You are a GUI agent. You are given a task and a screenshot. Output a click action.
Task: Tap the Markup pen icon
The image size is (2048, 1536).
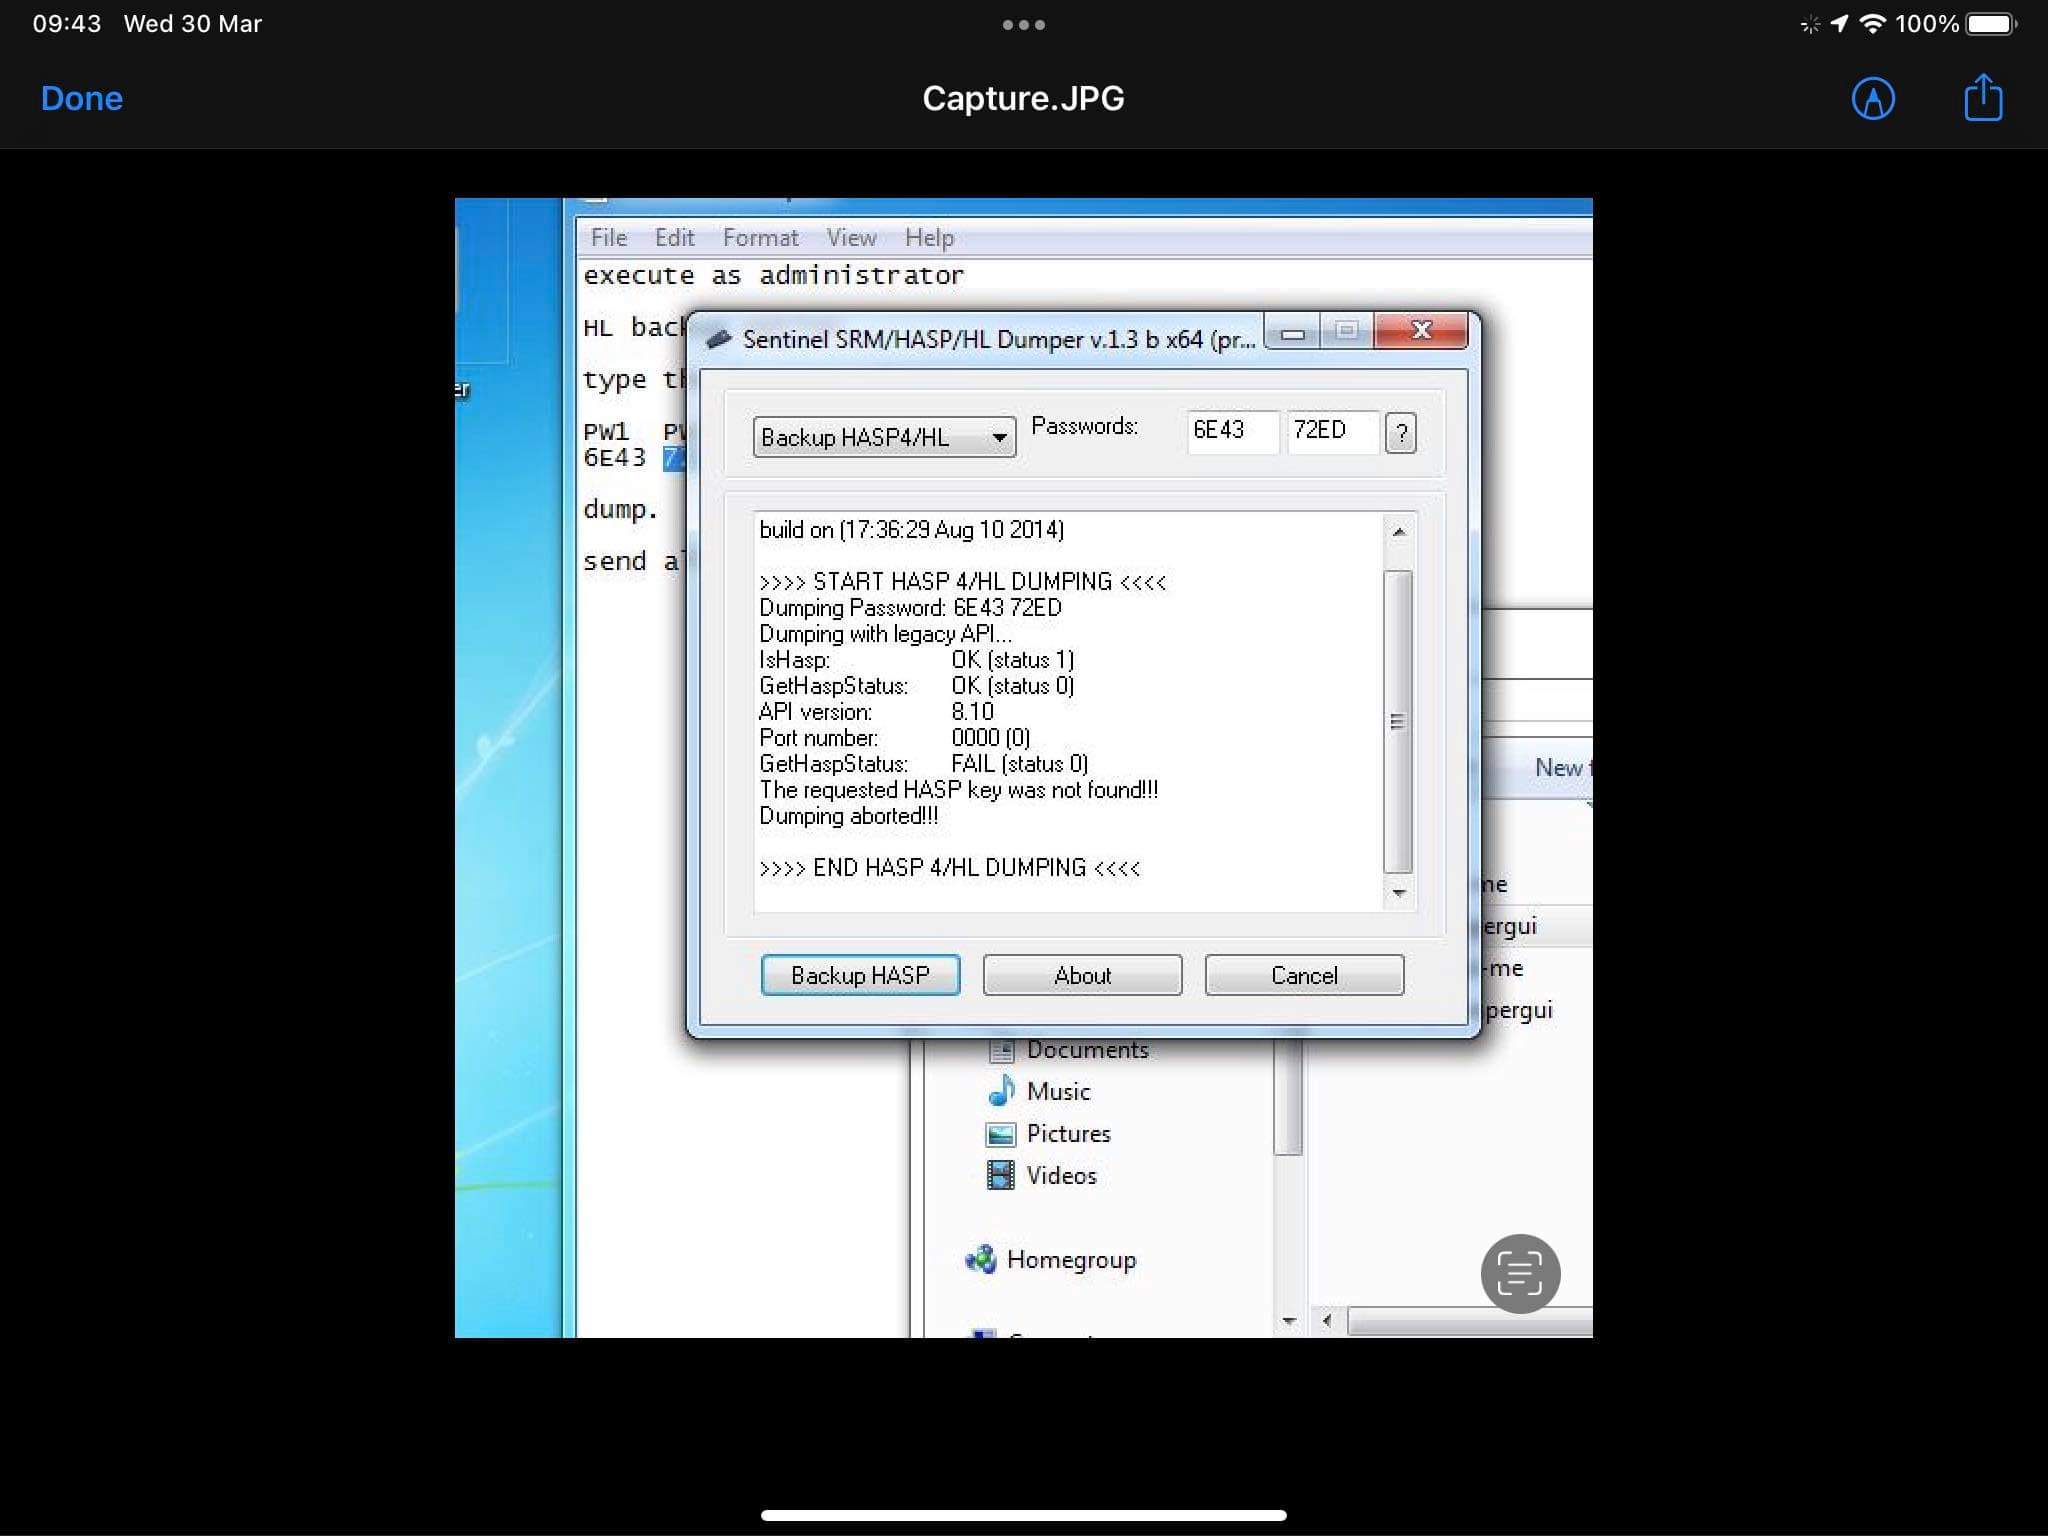(x=1872, y=98)
